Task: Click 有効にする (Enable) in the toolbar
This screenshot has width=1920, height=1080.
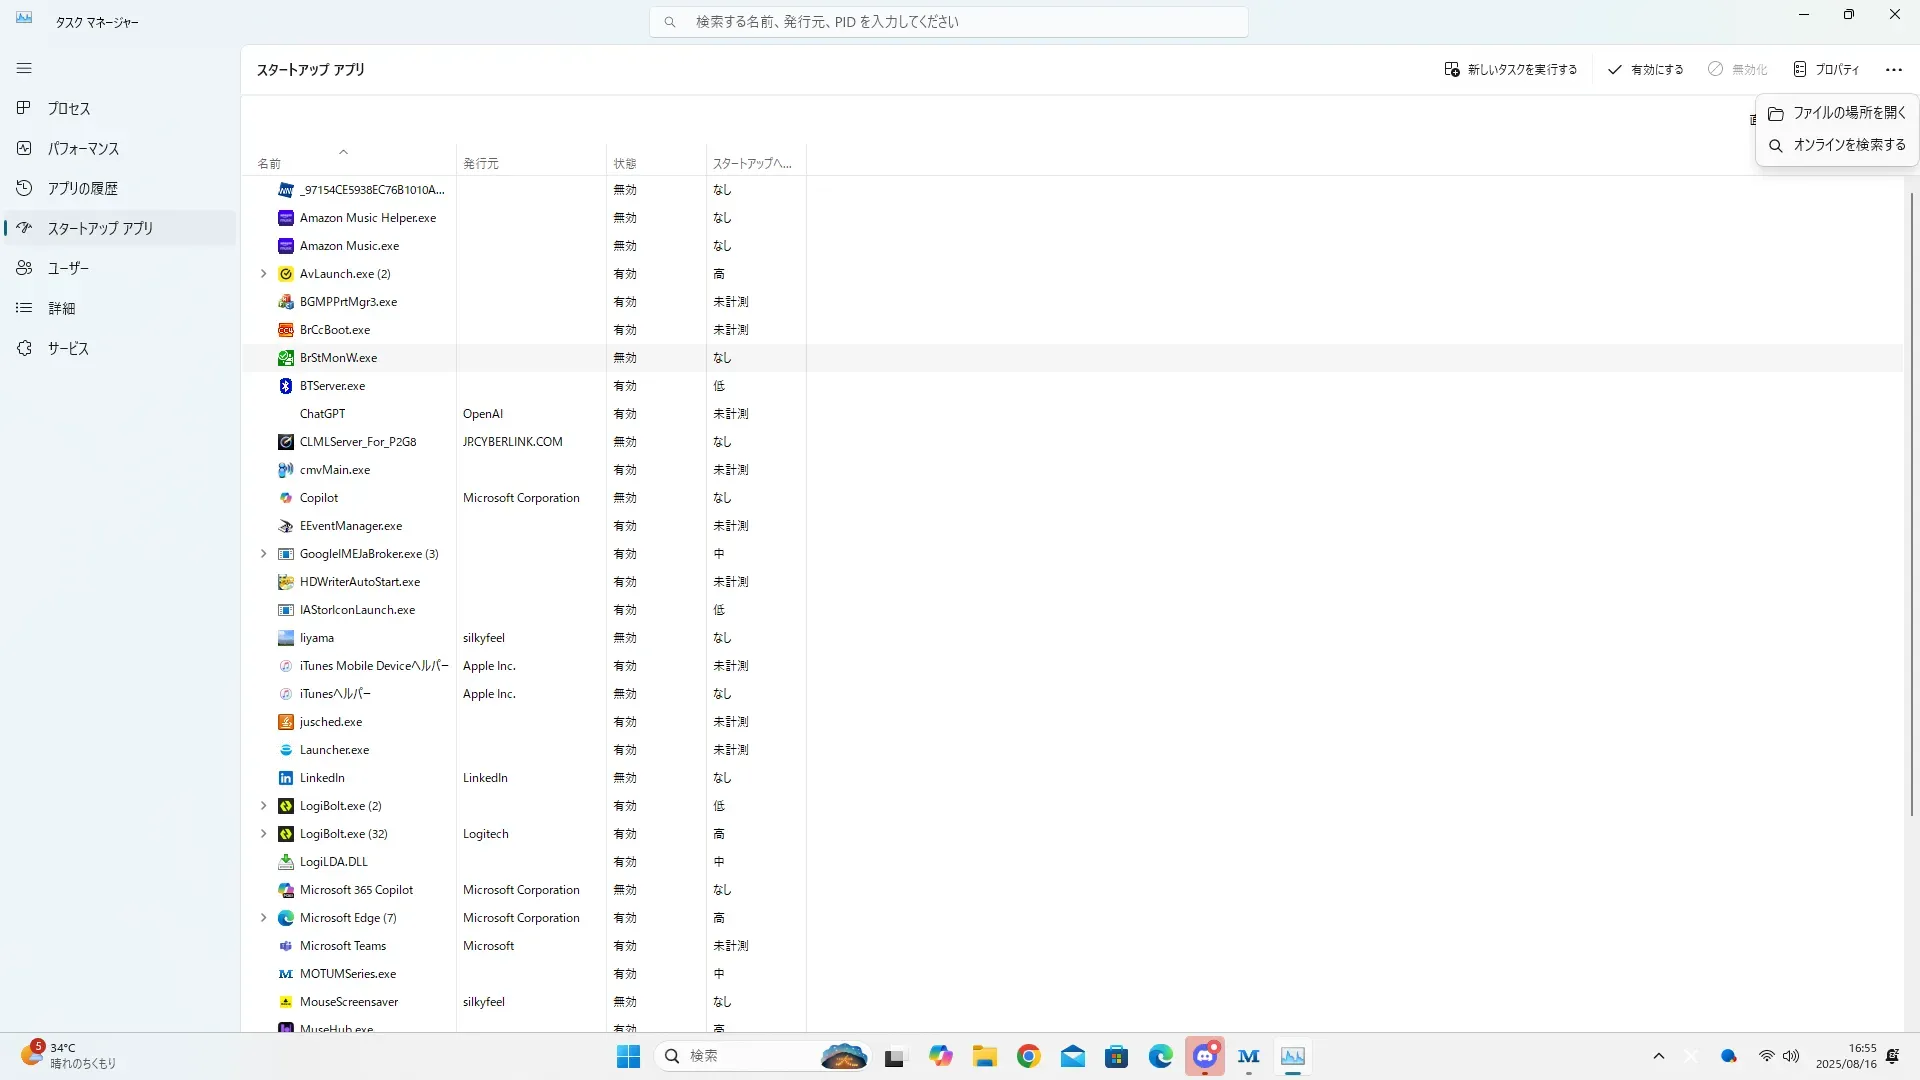Action: click(1645, 70)
